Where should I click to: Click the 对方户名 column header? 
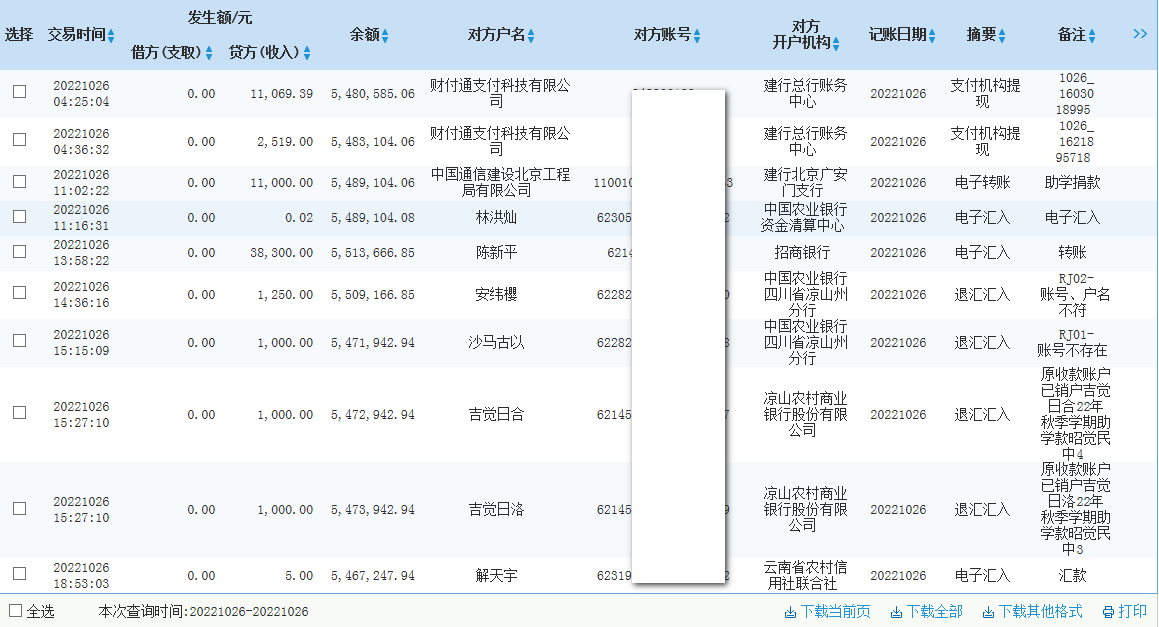pos(496,35)
